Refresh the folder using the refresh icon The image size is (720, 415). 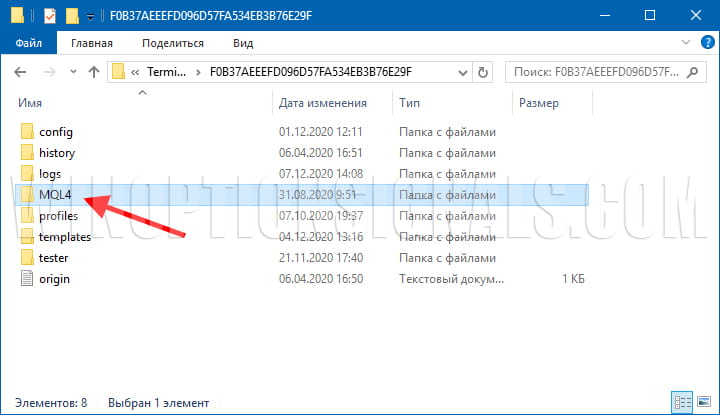pyautogui.click(x=484, y=72)
